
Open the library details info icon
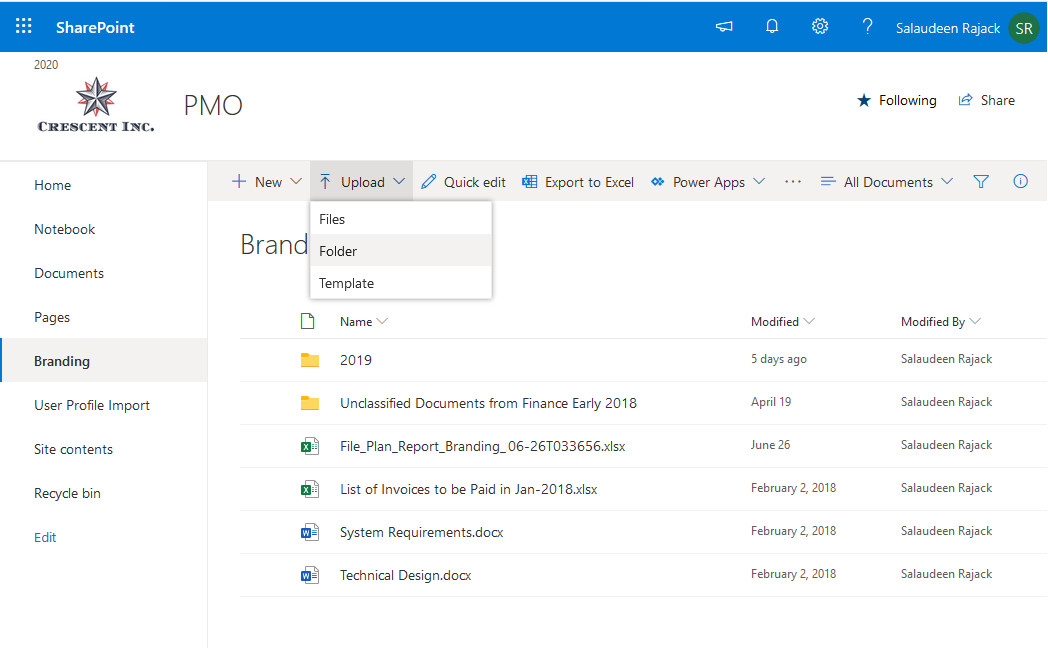click(x=1020, y=181)
